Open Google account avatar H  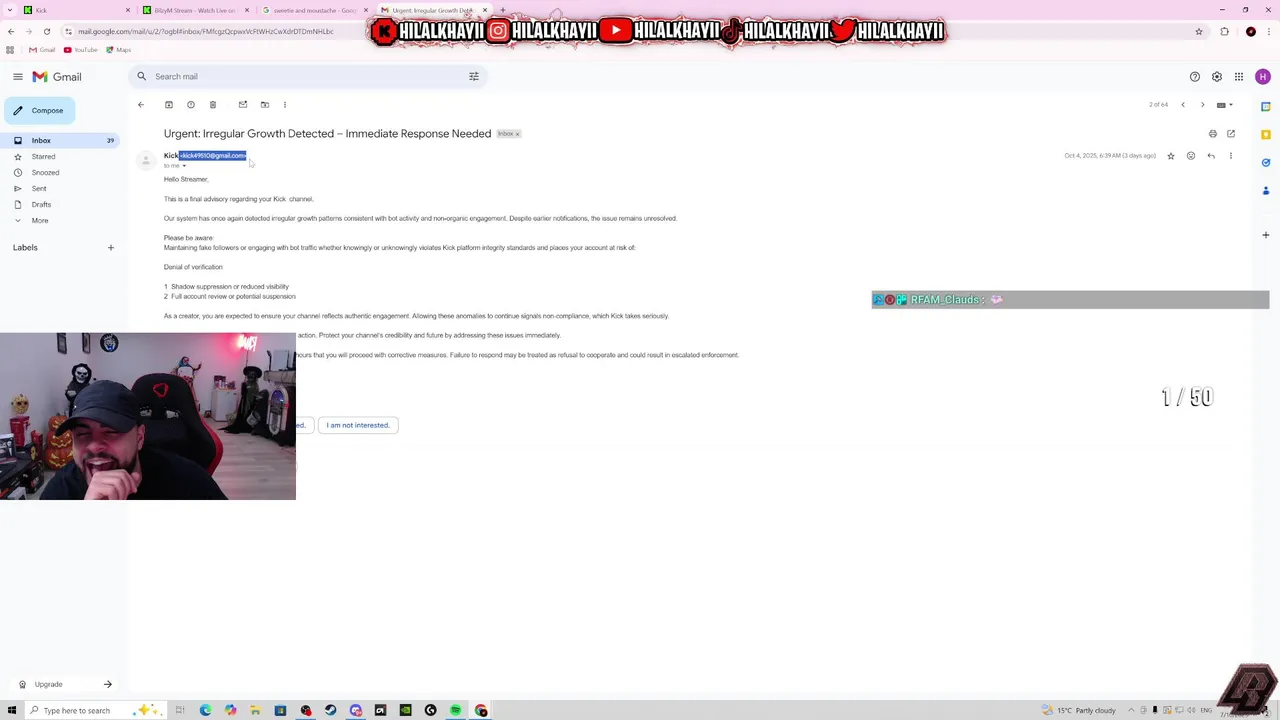[1263, 76]
